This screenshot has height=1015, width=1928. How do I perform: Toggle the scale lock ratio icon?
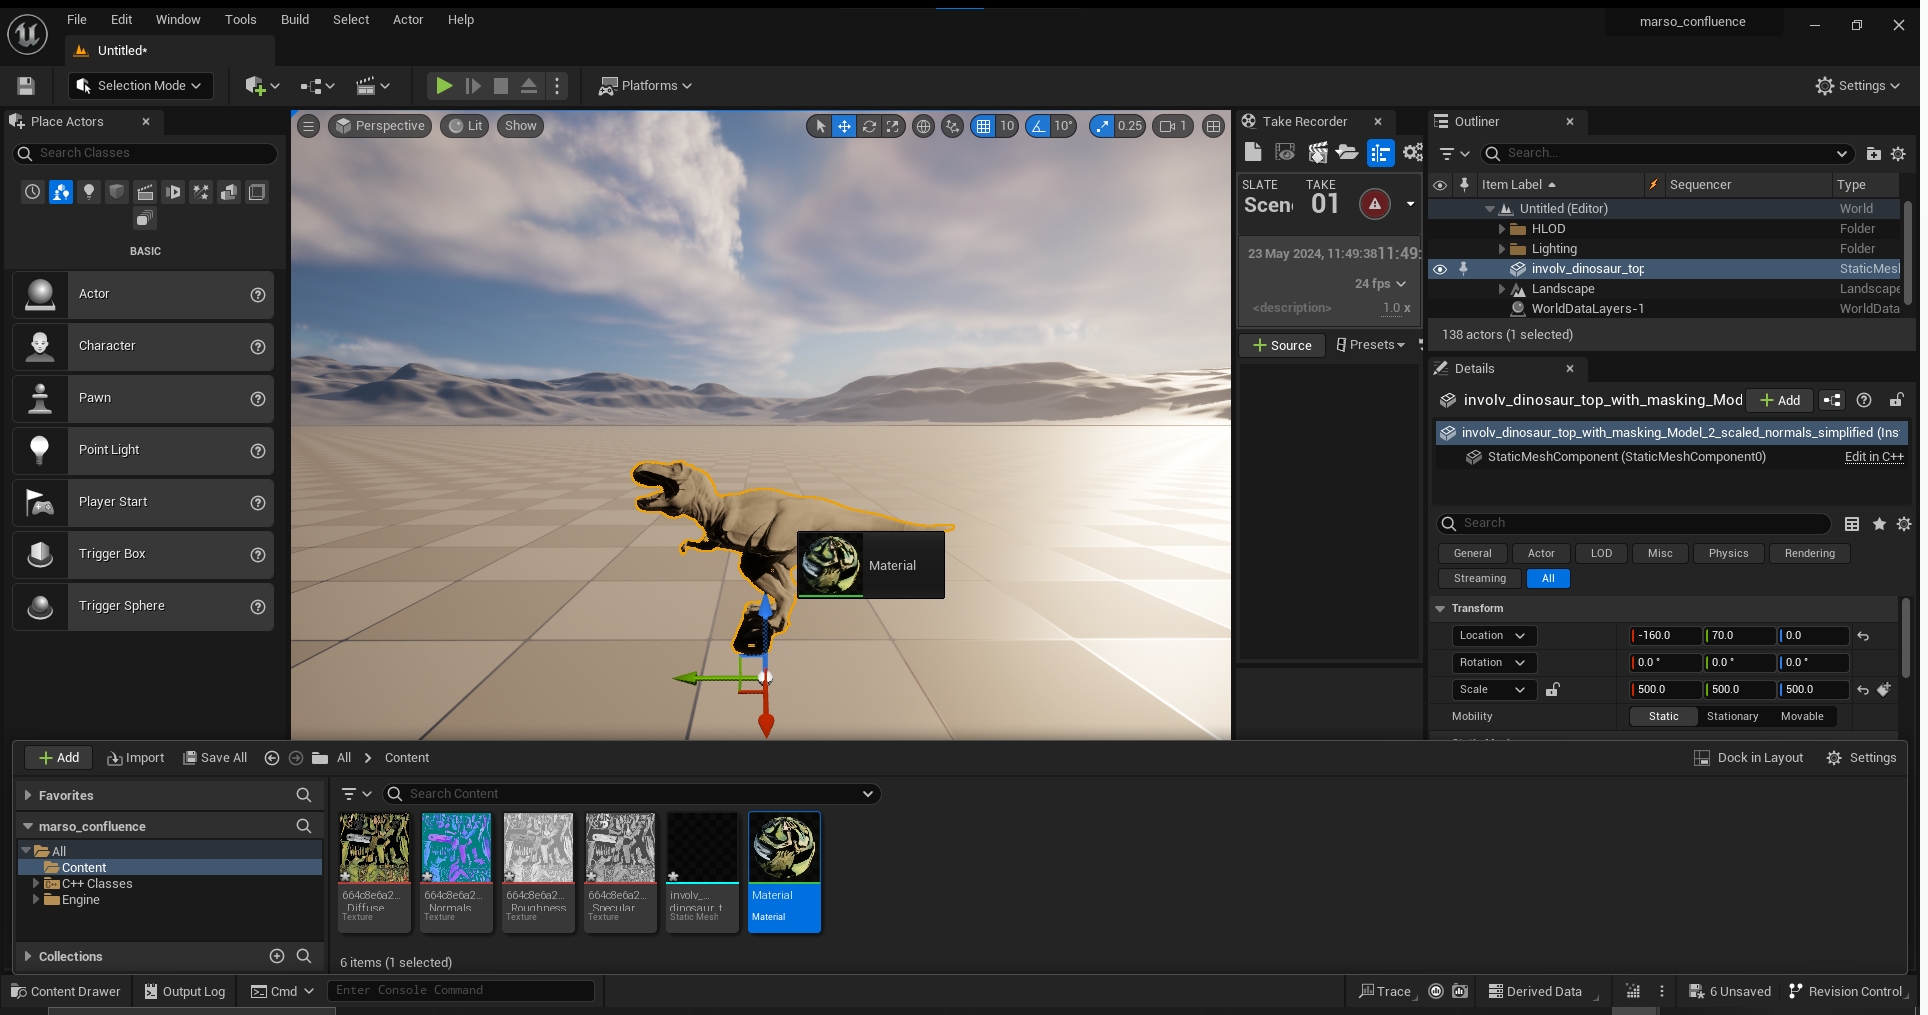coord(1552,689)
